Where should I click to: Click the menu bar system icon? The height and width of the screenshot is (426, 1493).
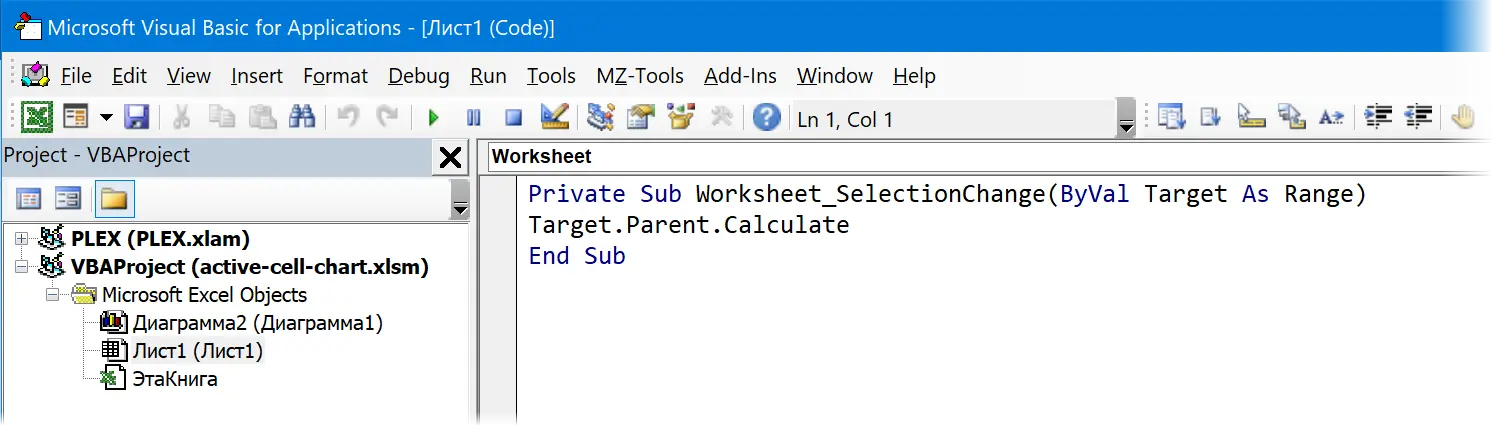[x=36, y=75]
